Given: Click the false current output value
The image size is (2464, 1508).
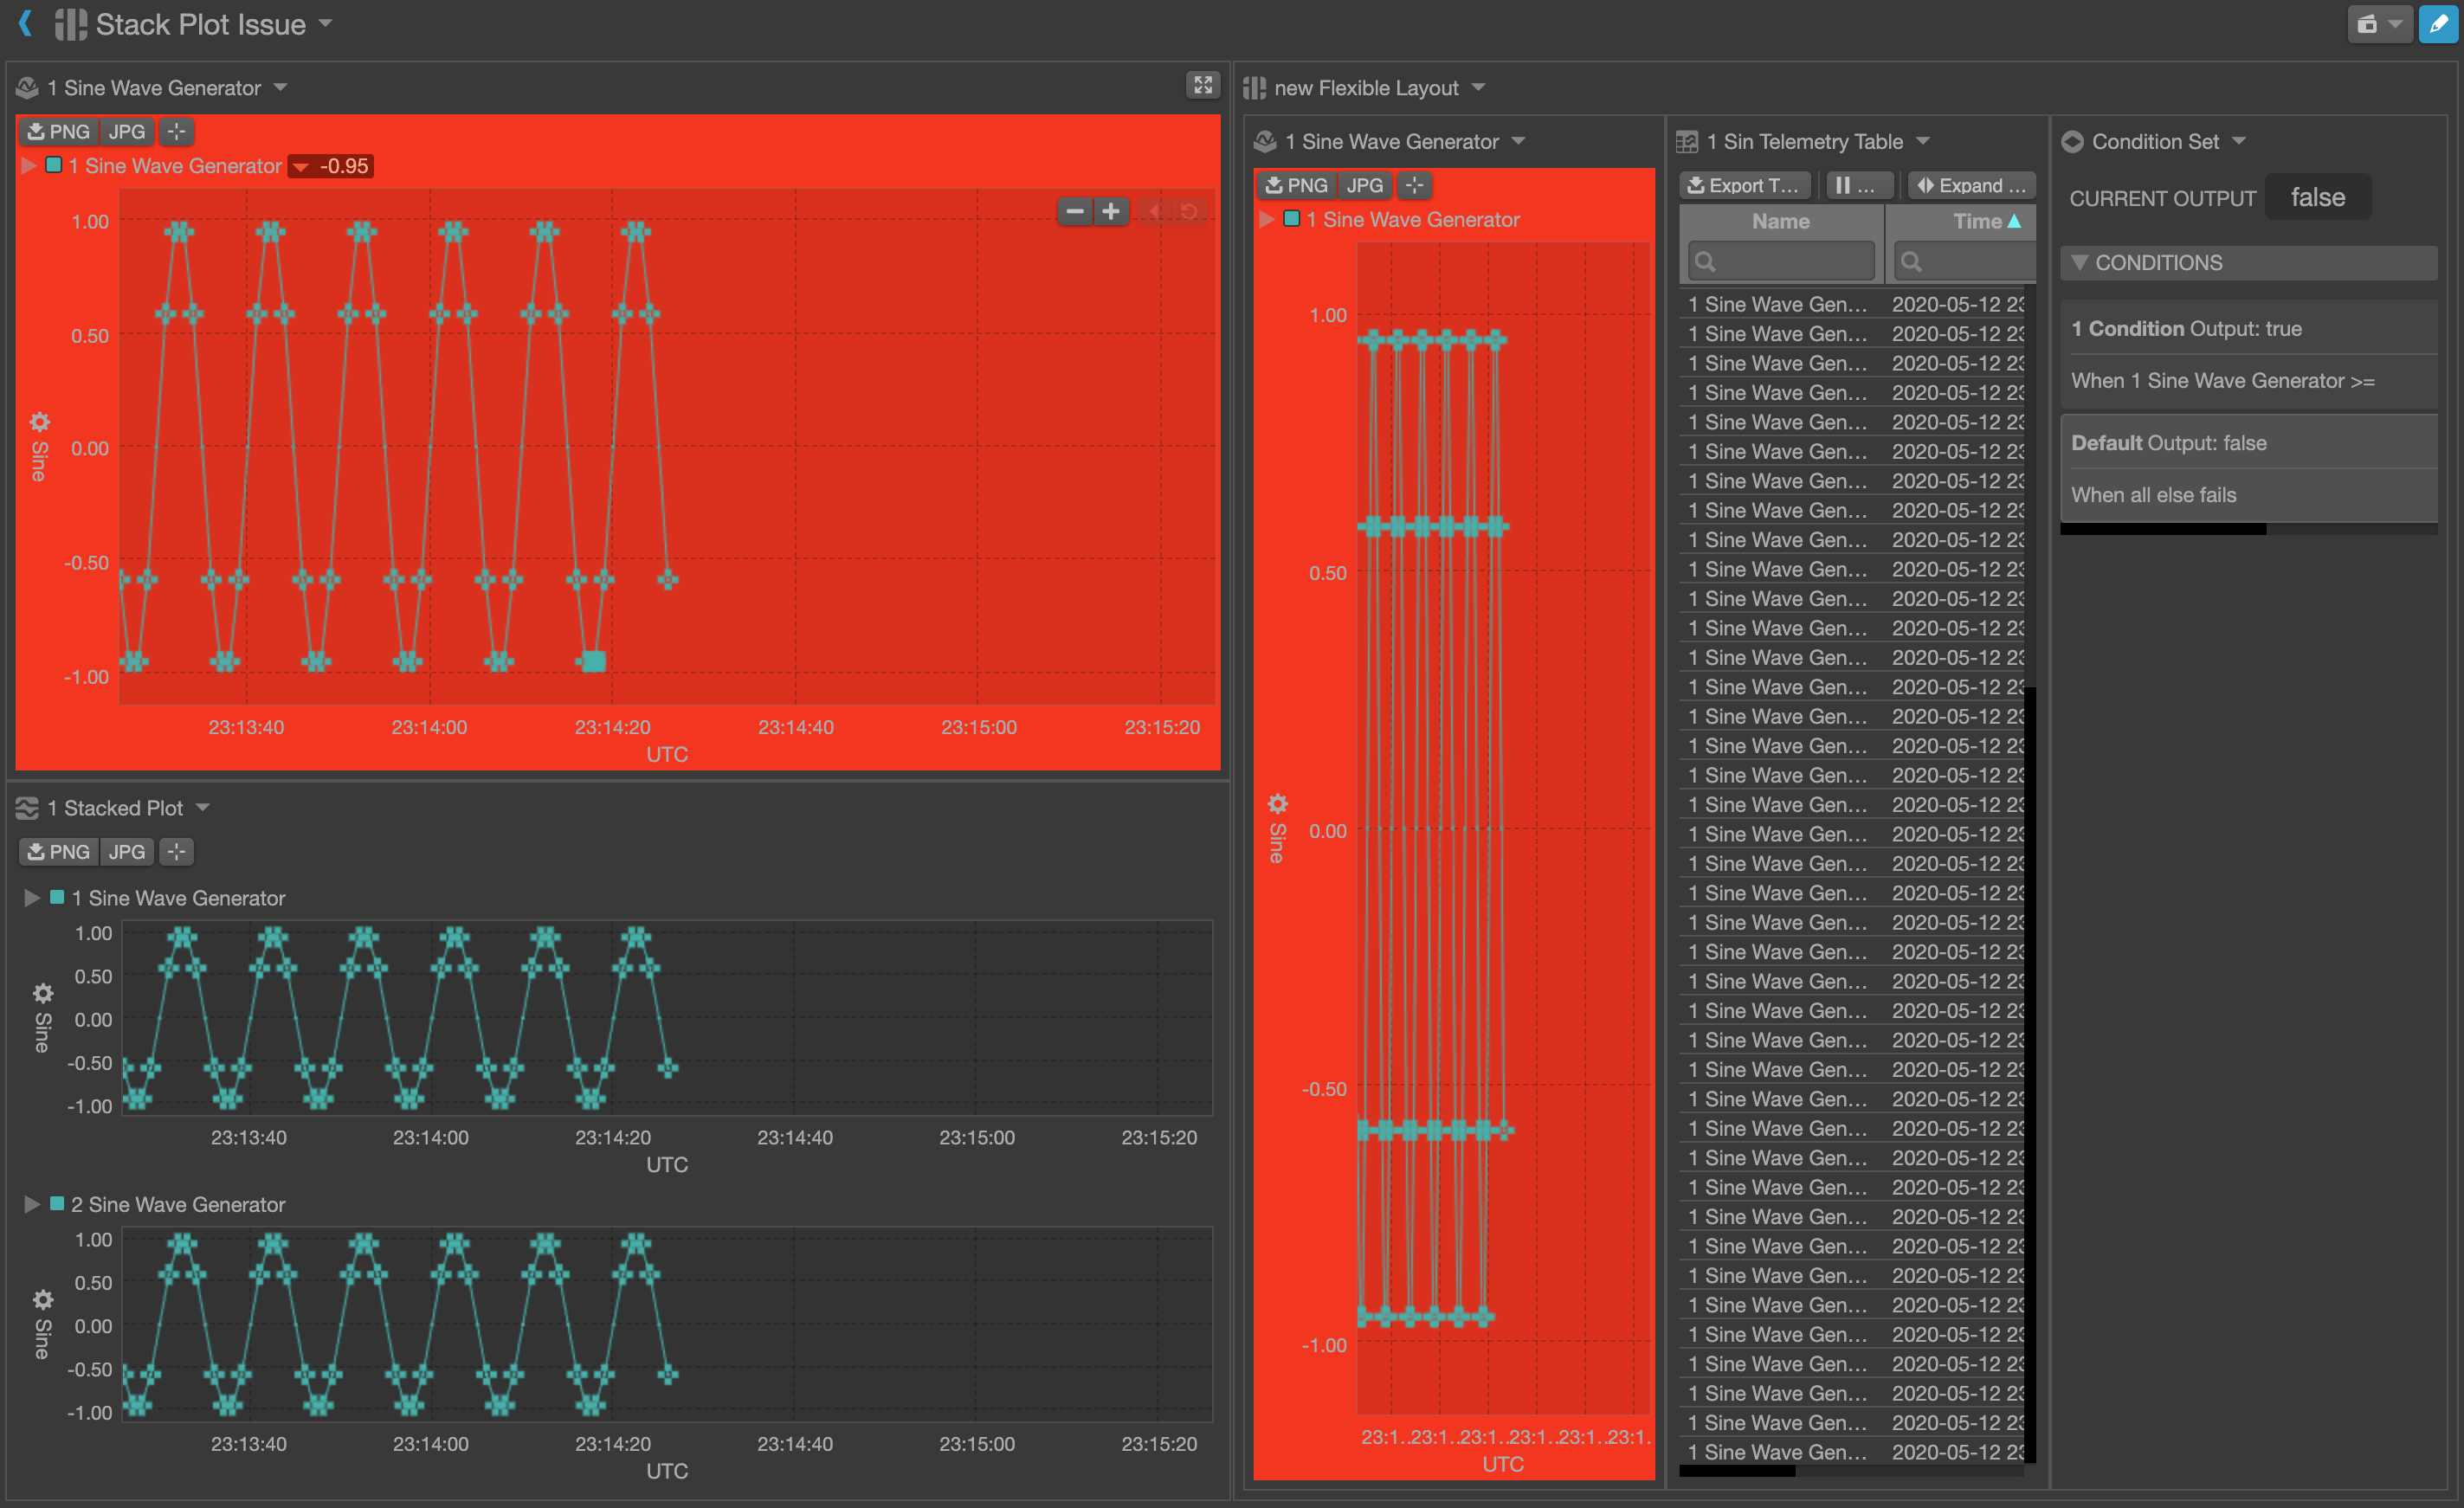Looking at the screenshot, I should pyautogui.click(x=2318, y=197).
